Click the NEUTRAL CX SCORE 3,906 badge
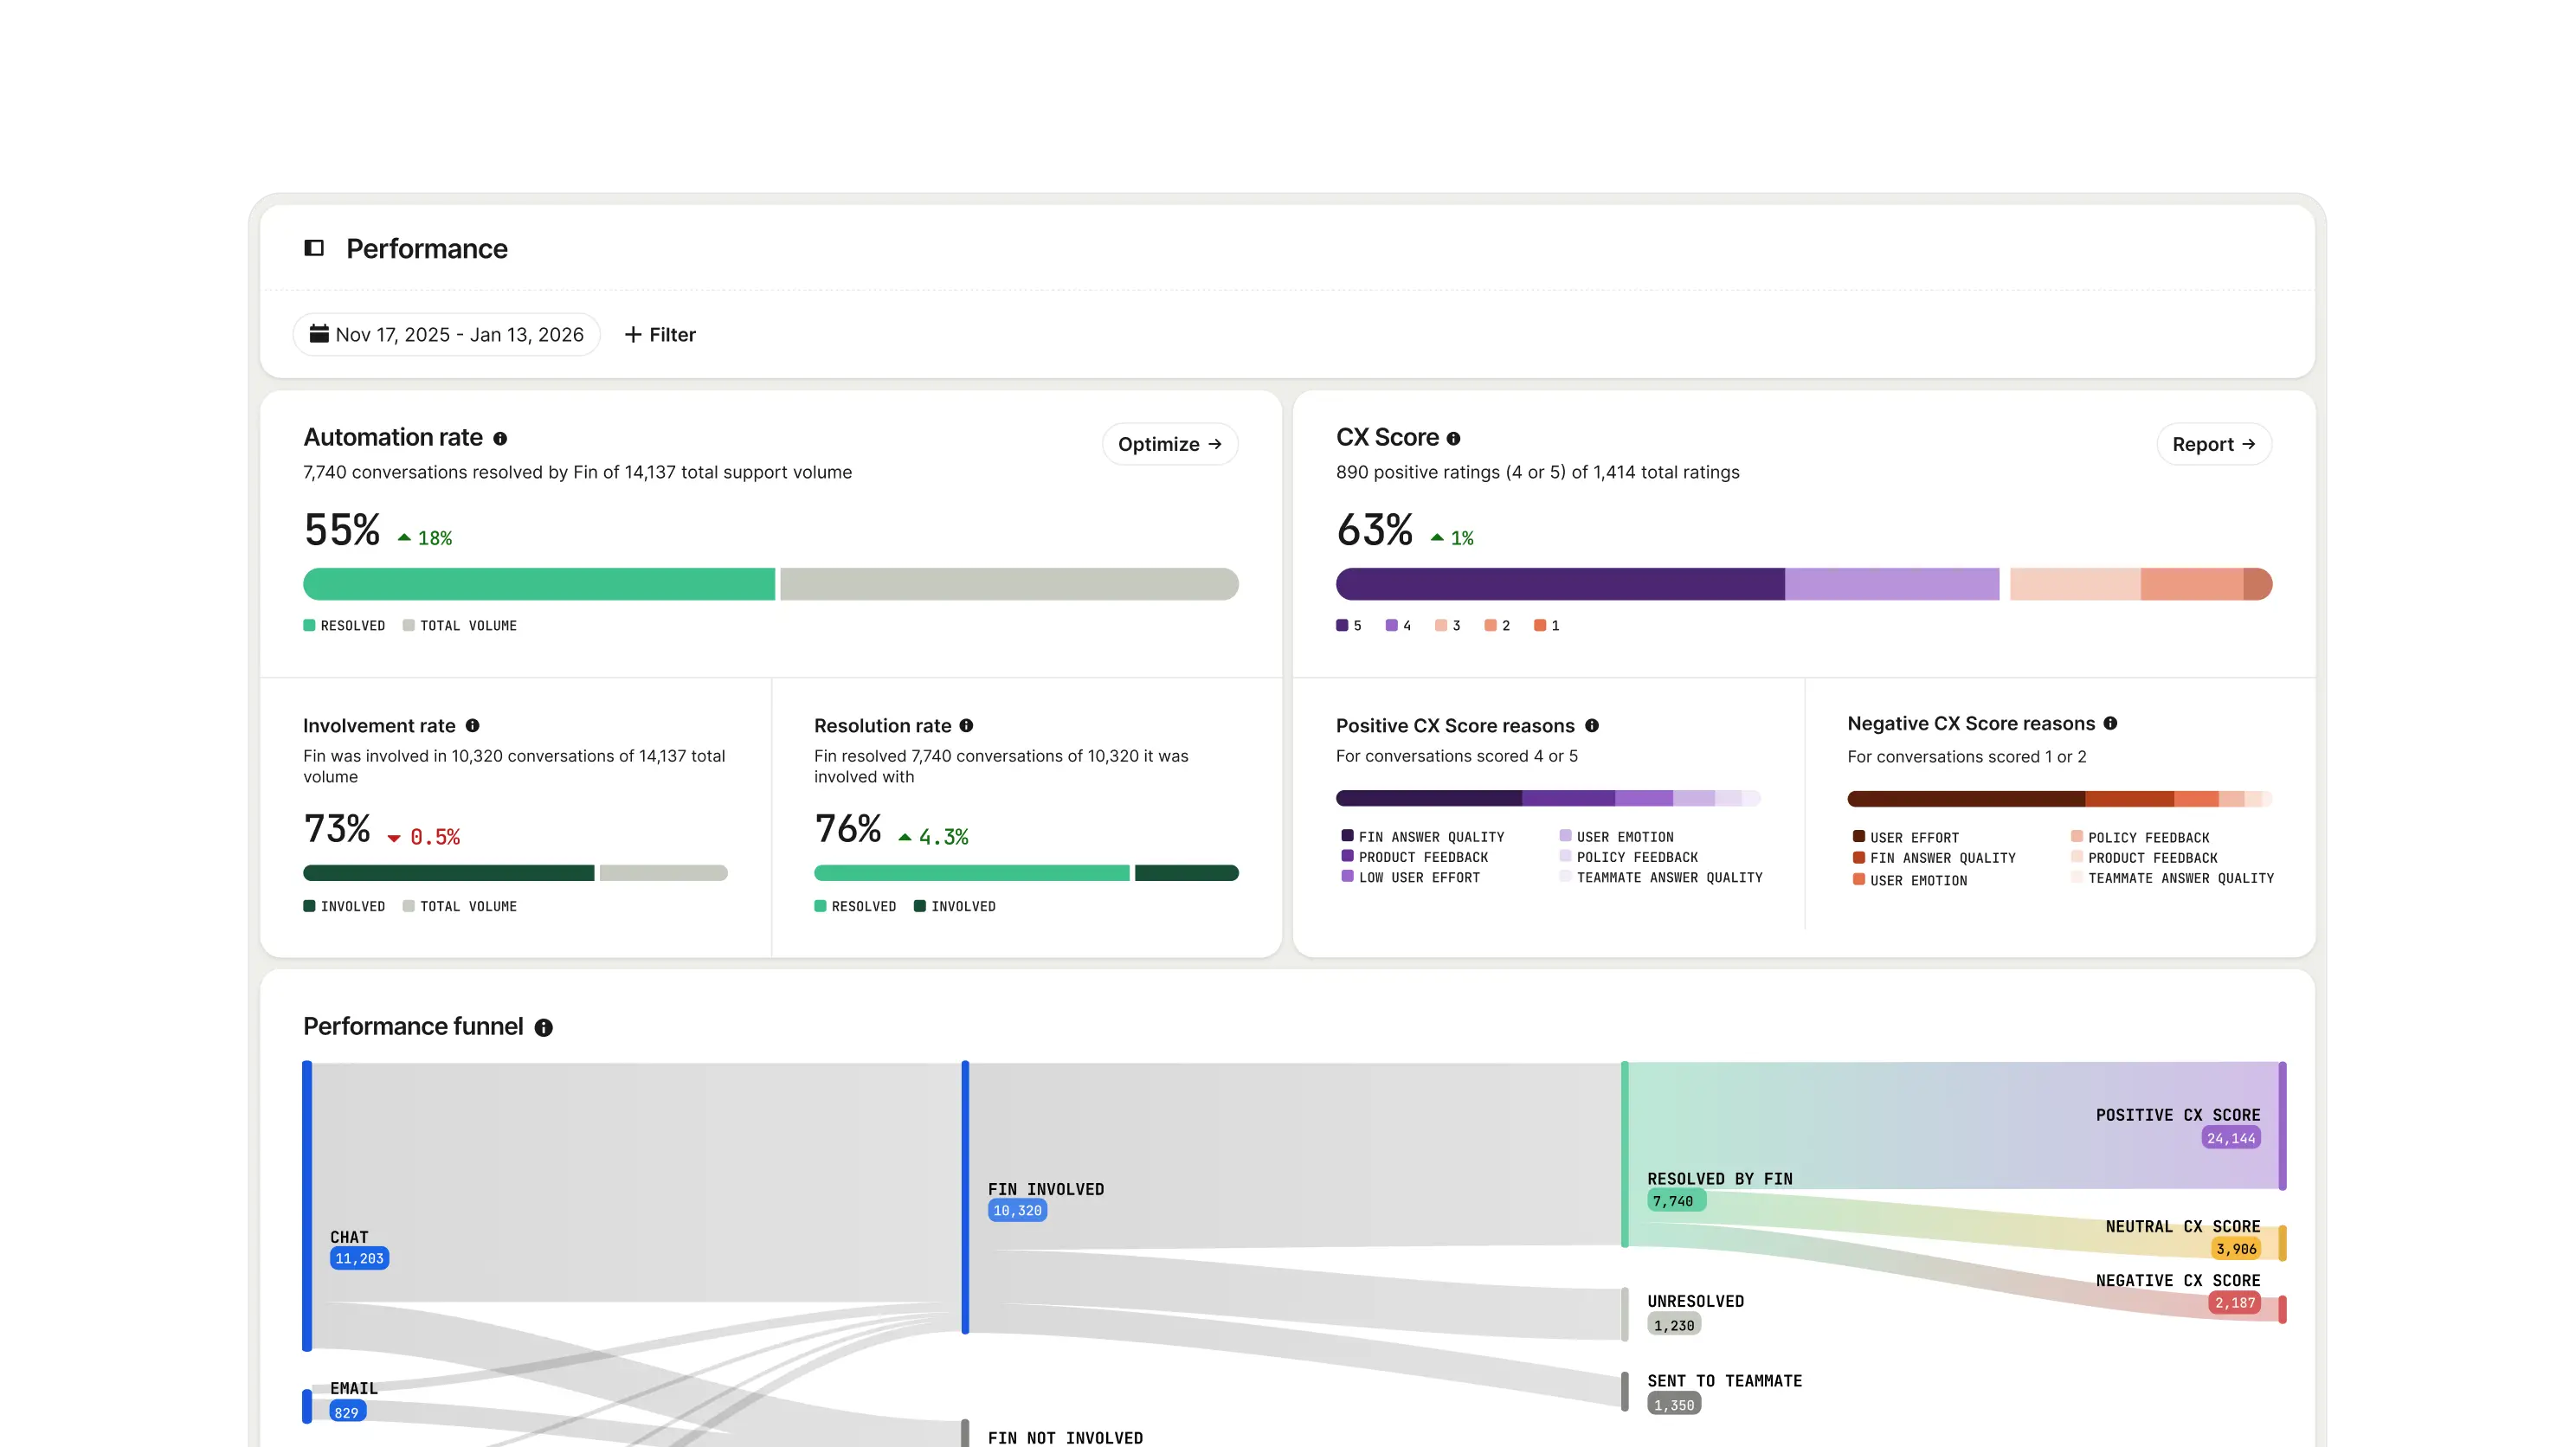Viewport: 2576px width, 1447px height. coord(2236,1249)
